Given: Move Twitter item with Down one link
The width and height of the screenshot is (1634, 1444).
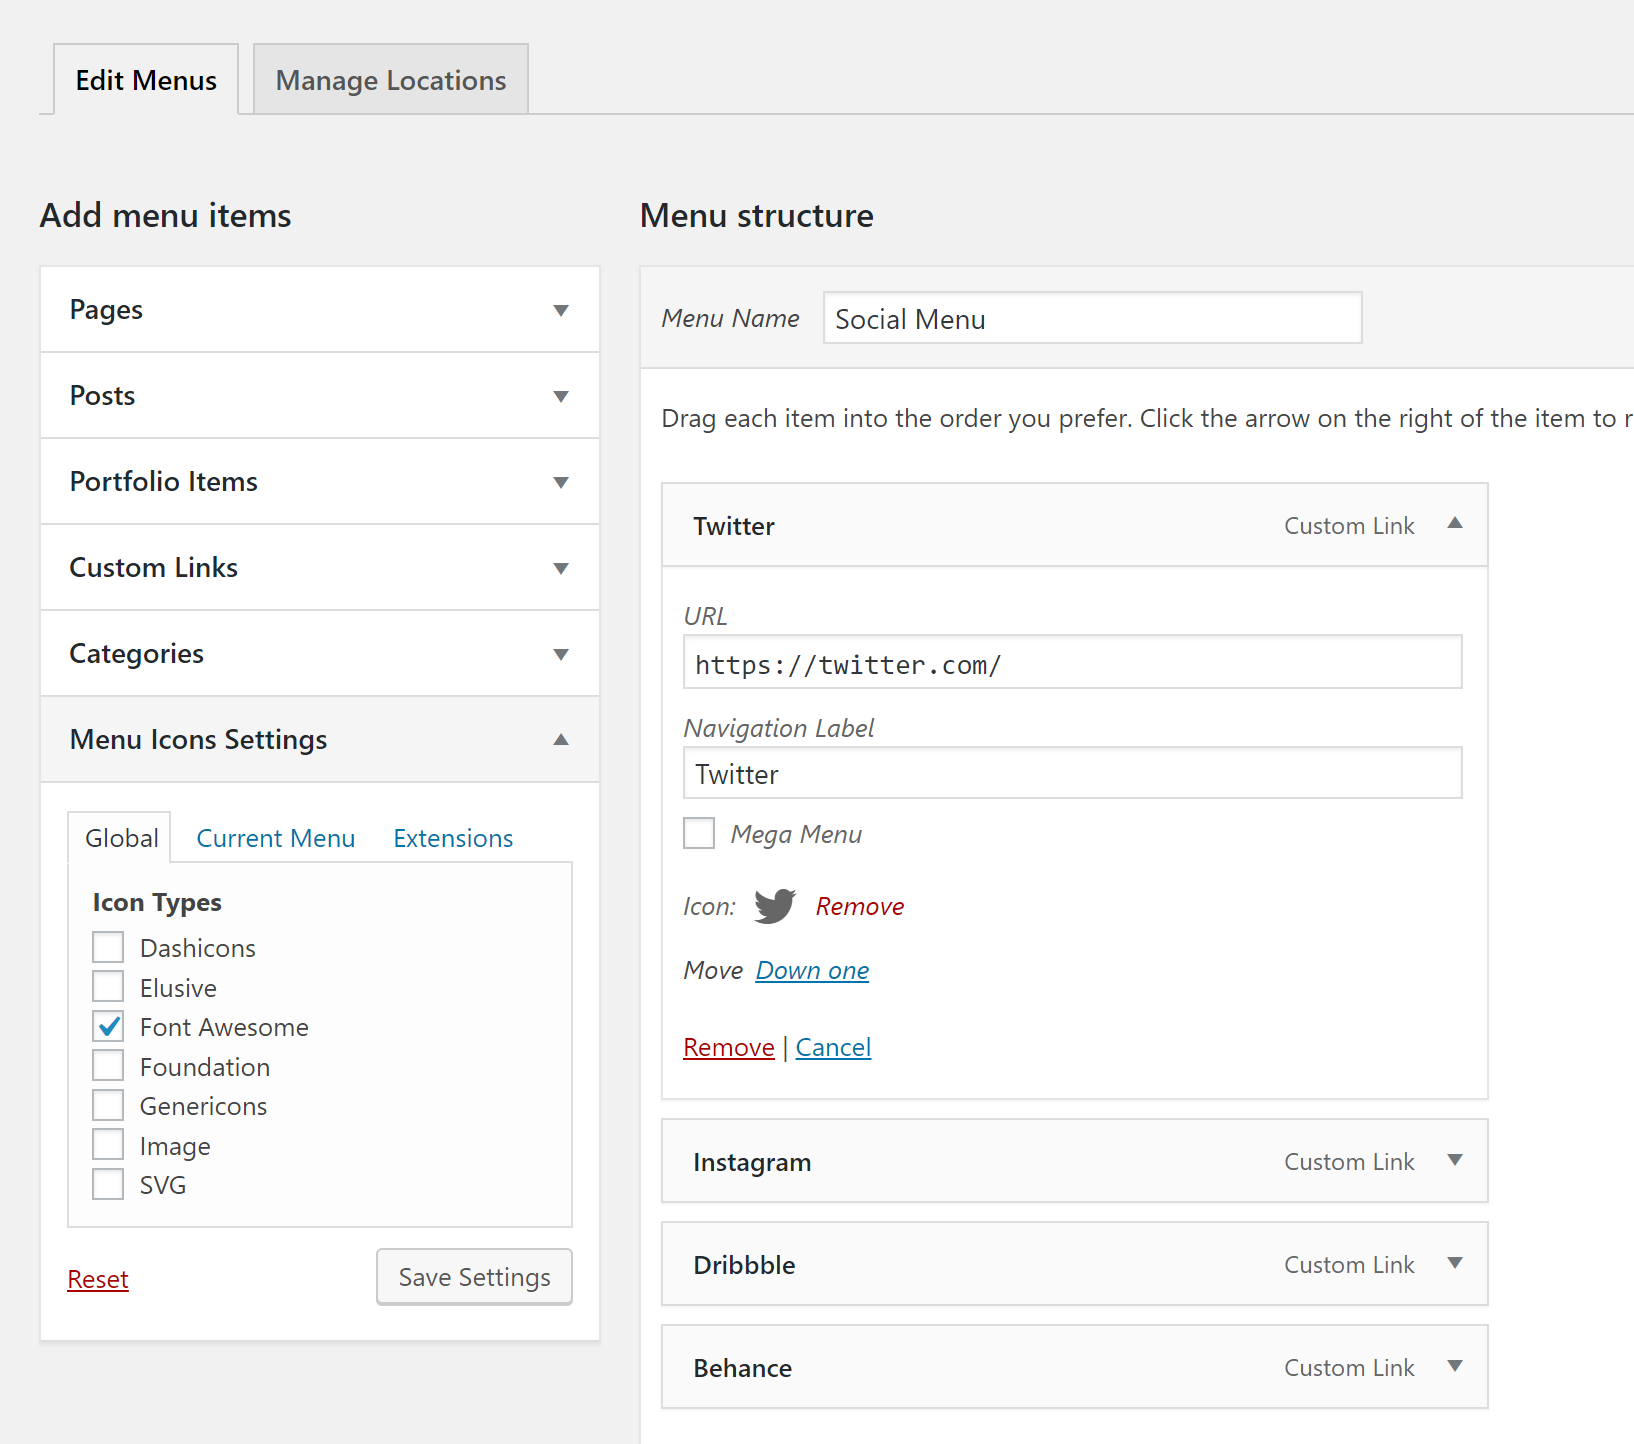Looking at the screenshot, I should tap(812, 970).
